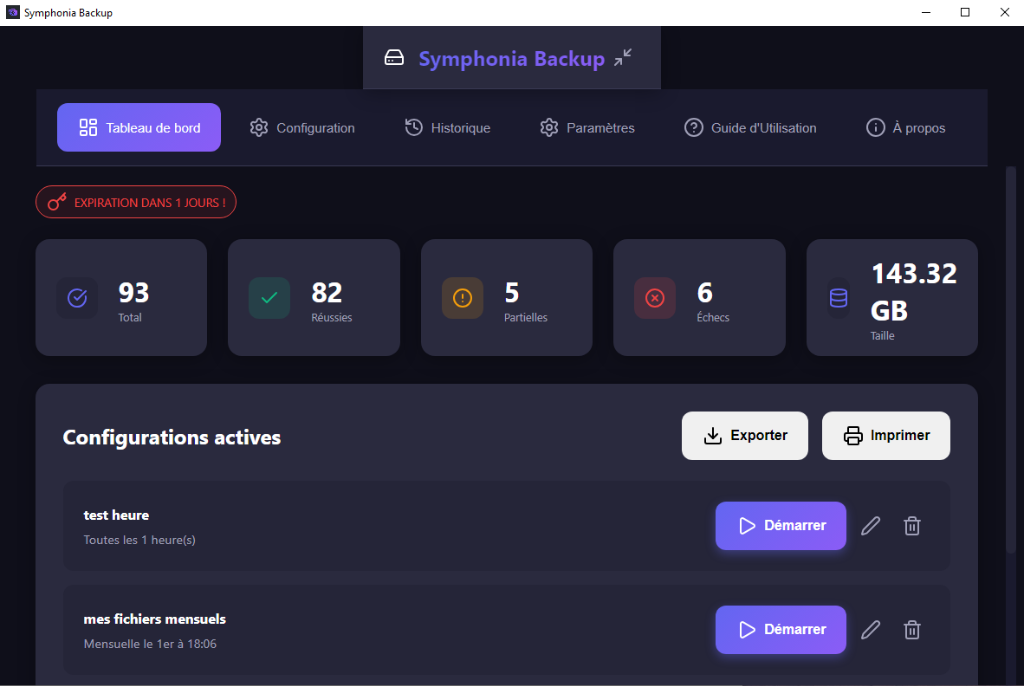Select the pencil icon to edit 'test heure'
Image resolution: width=1024 pixels, height=686 pixels.
(870, 525)
